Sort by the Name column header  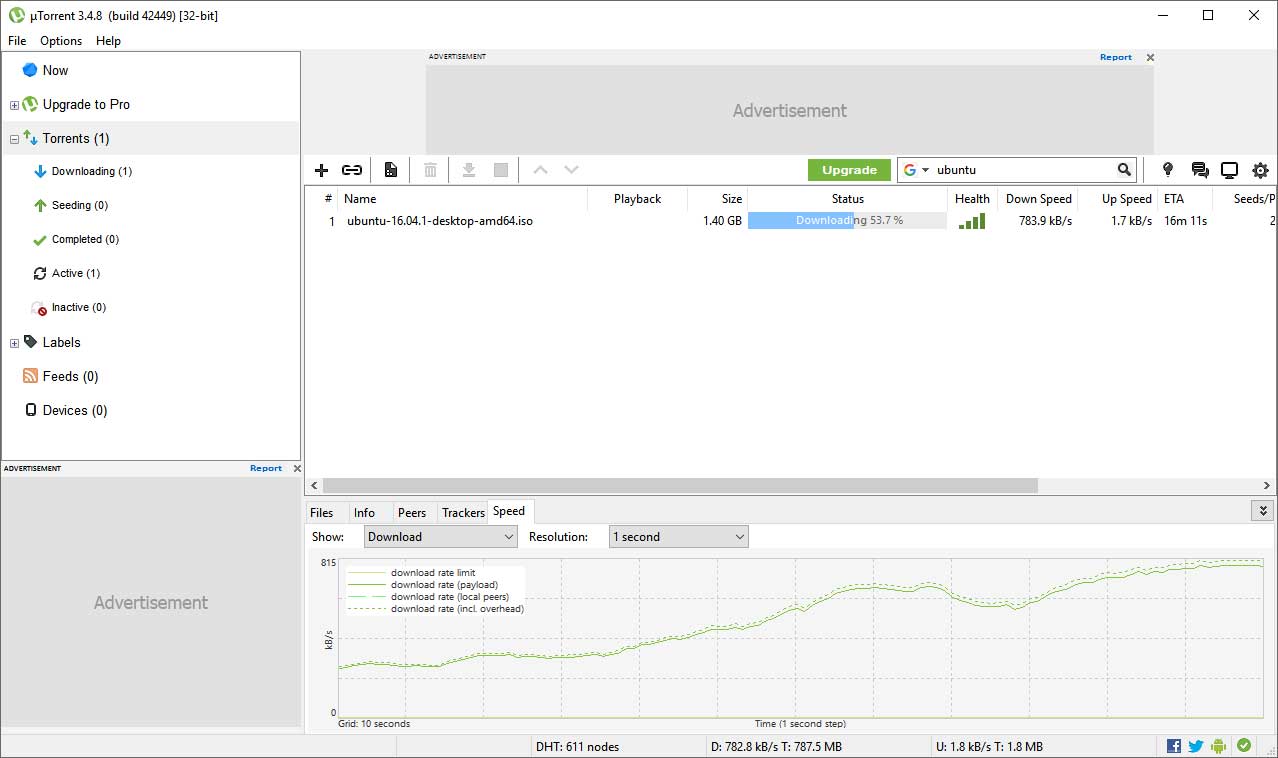point(462,199)
